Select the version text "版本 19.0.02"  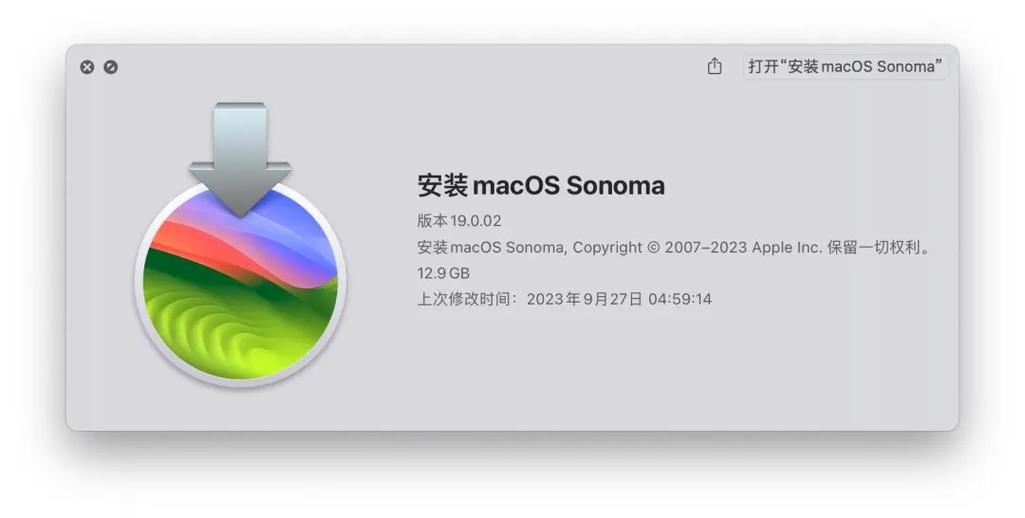[x=459, y=220]
